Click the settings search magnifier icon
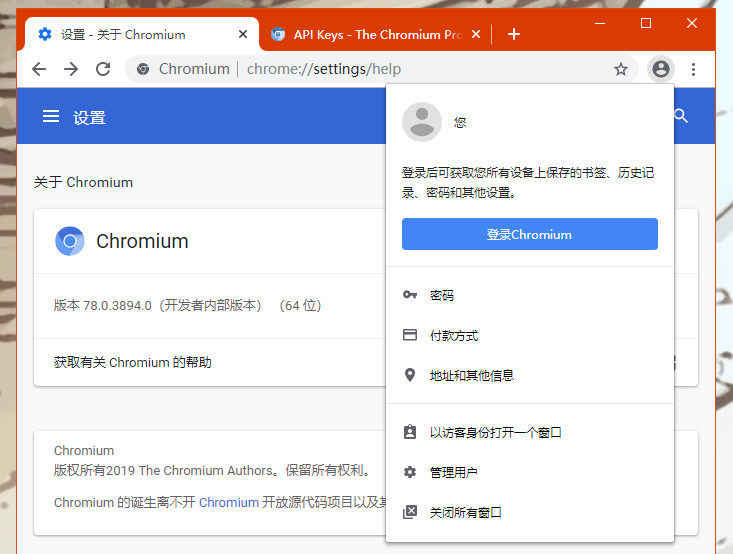This screenshot has width=733, height=554. pyautogui.click(x=682, y=117)
